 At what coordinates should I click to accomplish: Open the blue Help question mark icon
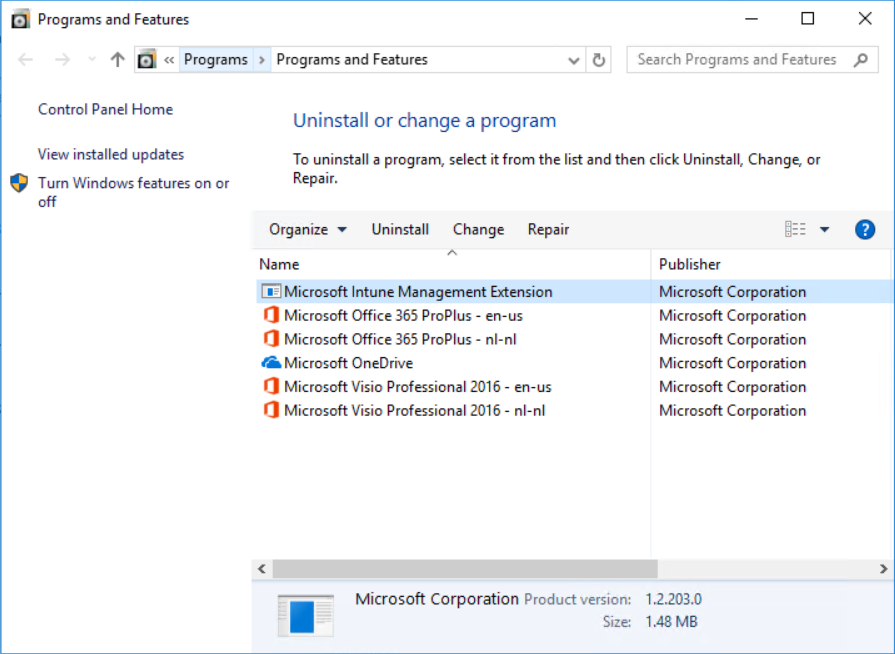point(864,229)
